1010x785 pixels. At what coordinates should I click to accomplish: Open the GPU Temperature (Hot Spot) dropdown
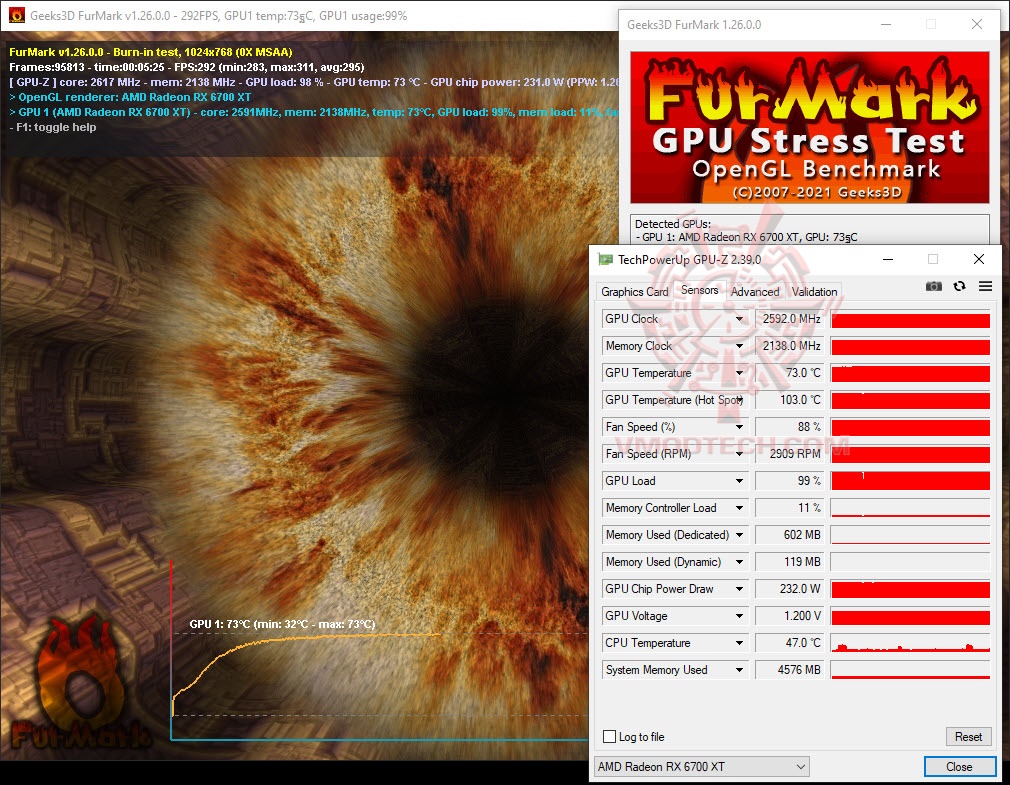tap(739, 400)
